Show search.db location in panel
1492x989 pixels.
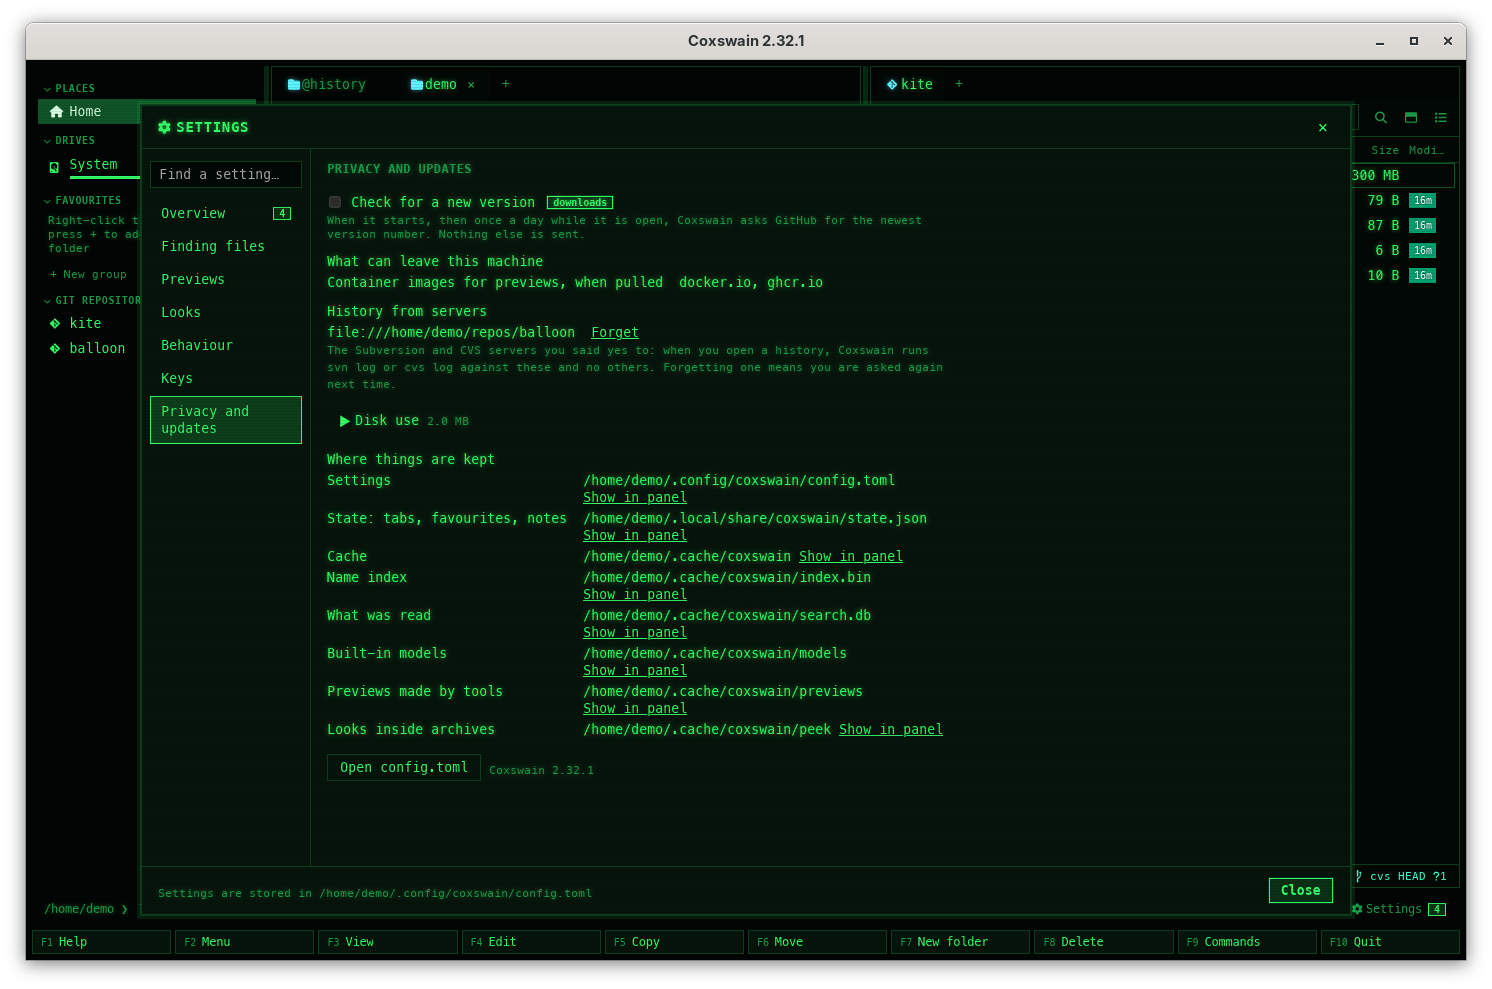pos(635,633)
